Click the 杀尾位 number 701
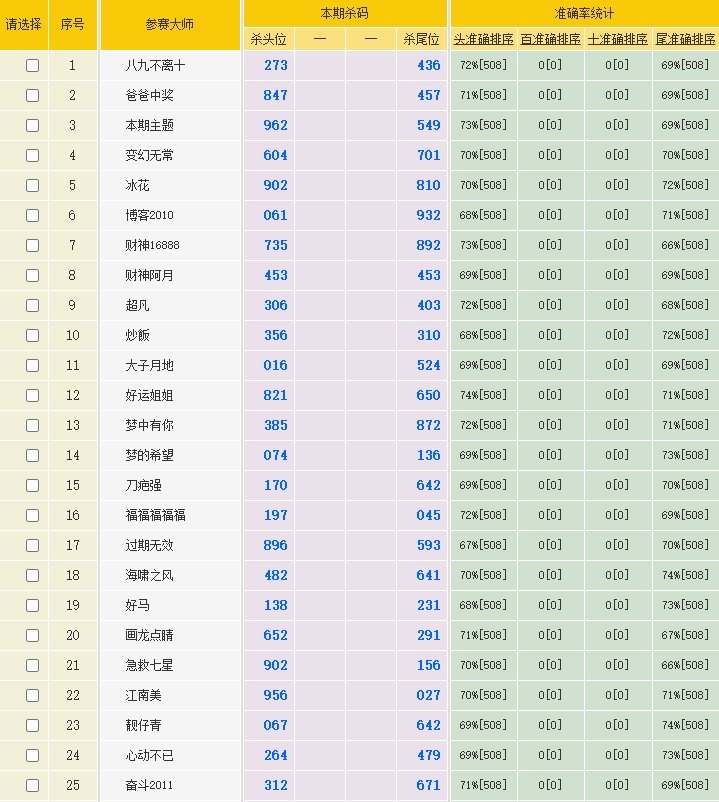This screenshot has width=719, height=802. click(428, 156)
